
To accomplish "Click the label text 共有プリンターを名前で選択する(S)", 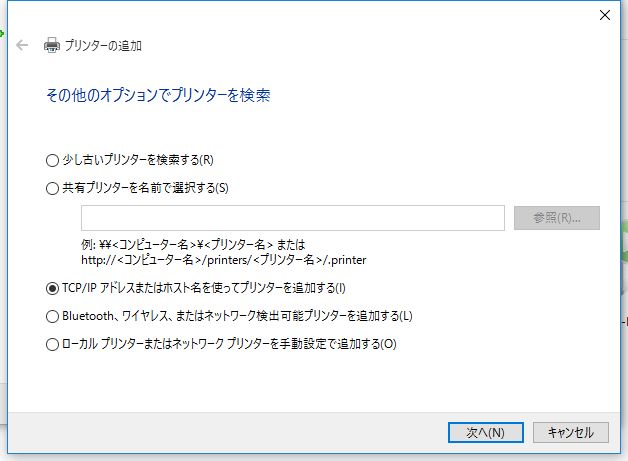I will click(146, 187).
